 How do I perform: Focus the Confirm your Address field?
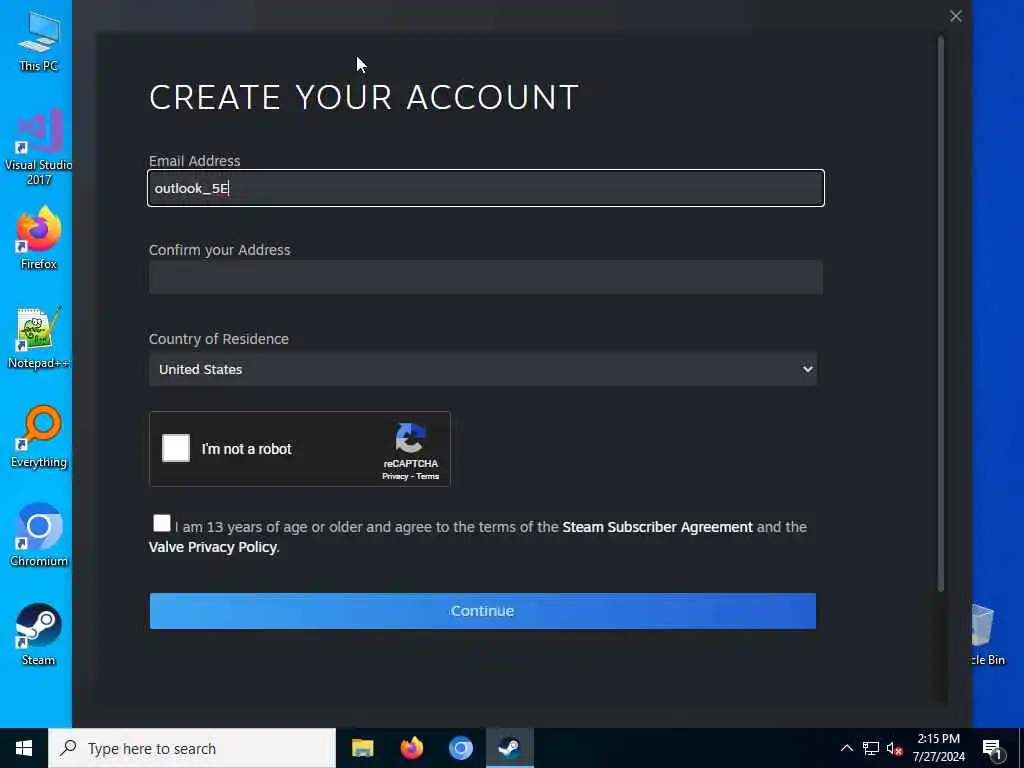point(486,278)
